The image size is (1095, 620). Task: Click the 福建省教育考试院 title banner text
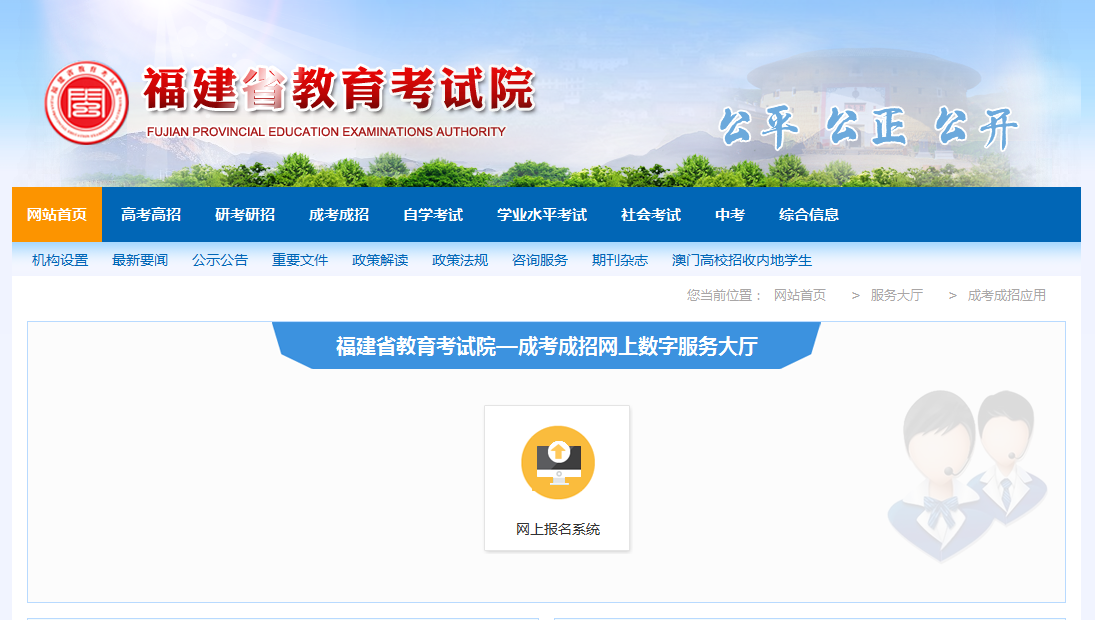339,89
